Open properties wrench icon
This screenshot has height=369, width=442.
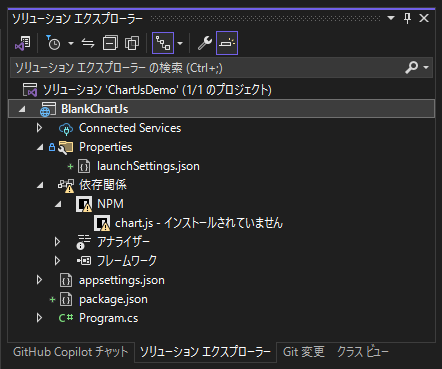tap(205, 43)
